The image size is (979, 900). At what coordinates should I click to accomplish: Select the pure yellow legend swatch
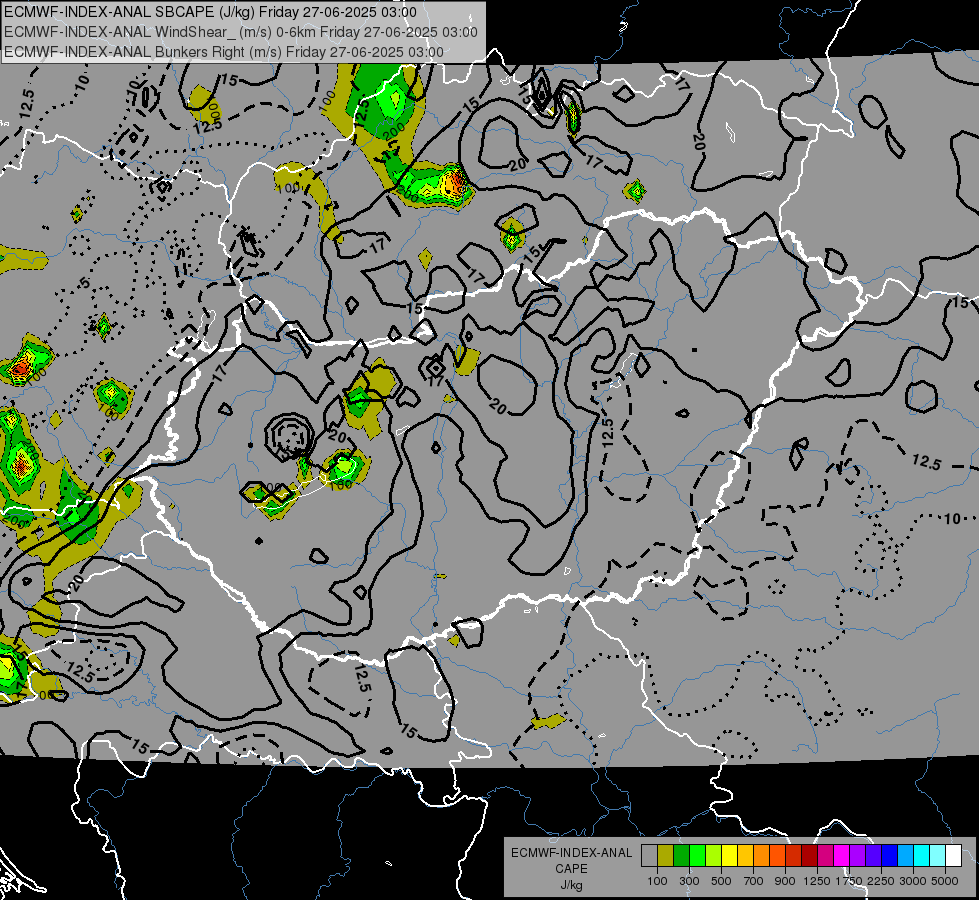coord(729,855)
